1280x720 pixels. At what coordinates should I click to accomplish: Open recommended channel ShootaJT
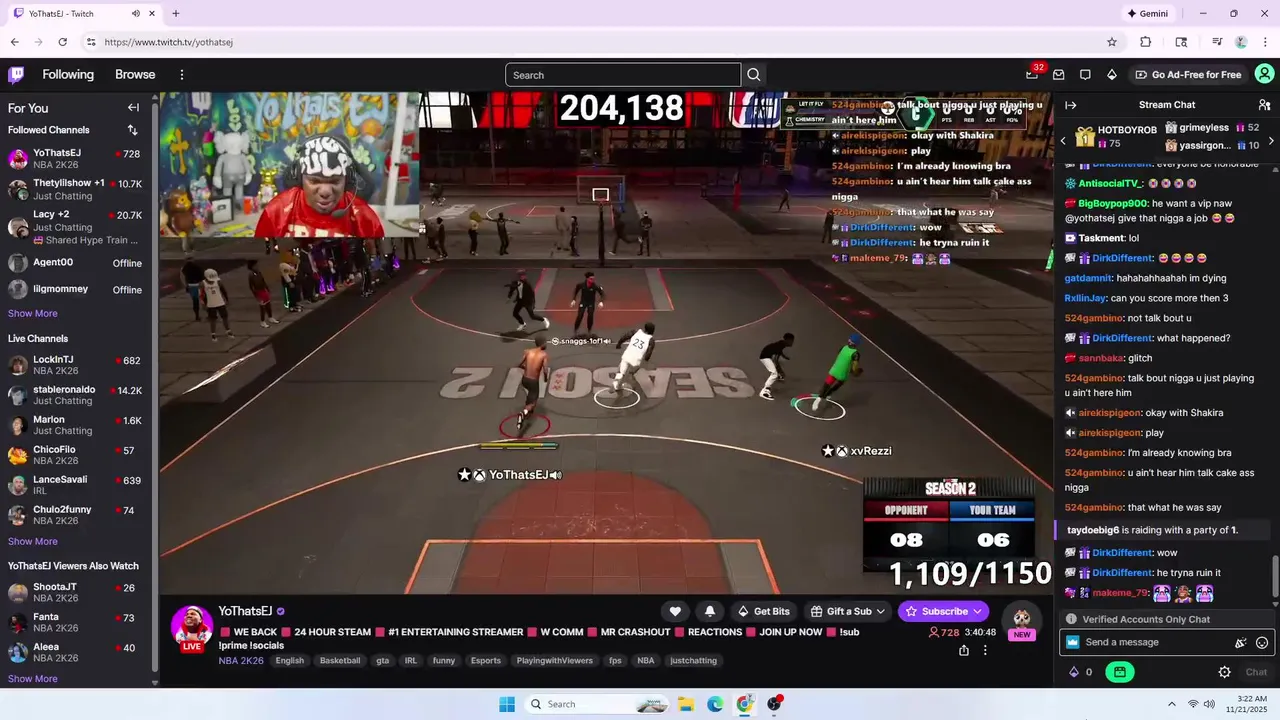pos(76,592)
